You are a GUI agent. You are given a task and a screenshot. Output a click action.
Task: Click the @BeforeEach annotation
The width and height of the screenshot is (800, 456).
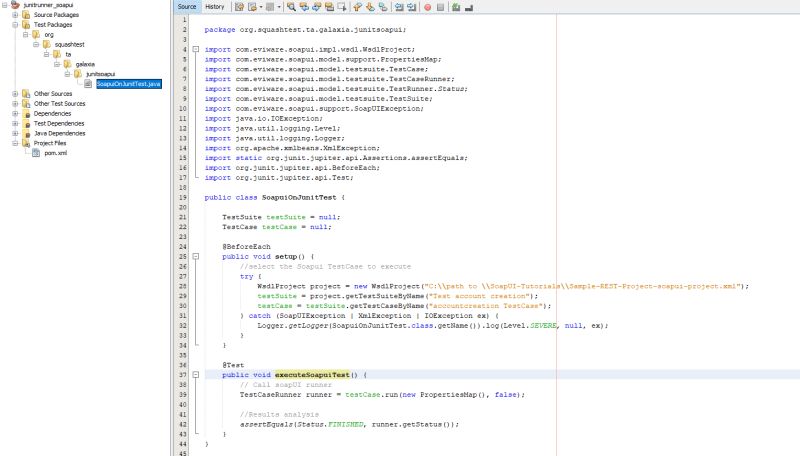[246, 247]
